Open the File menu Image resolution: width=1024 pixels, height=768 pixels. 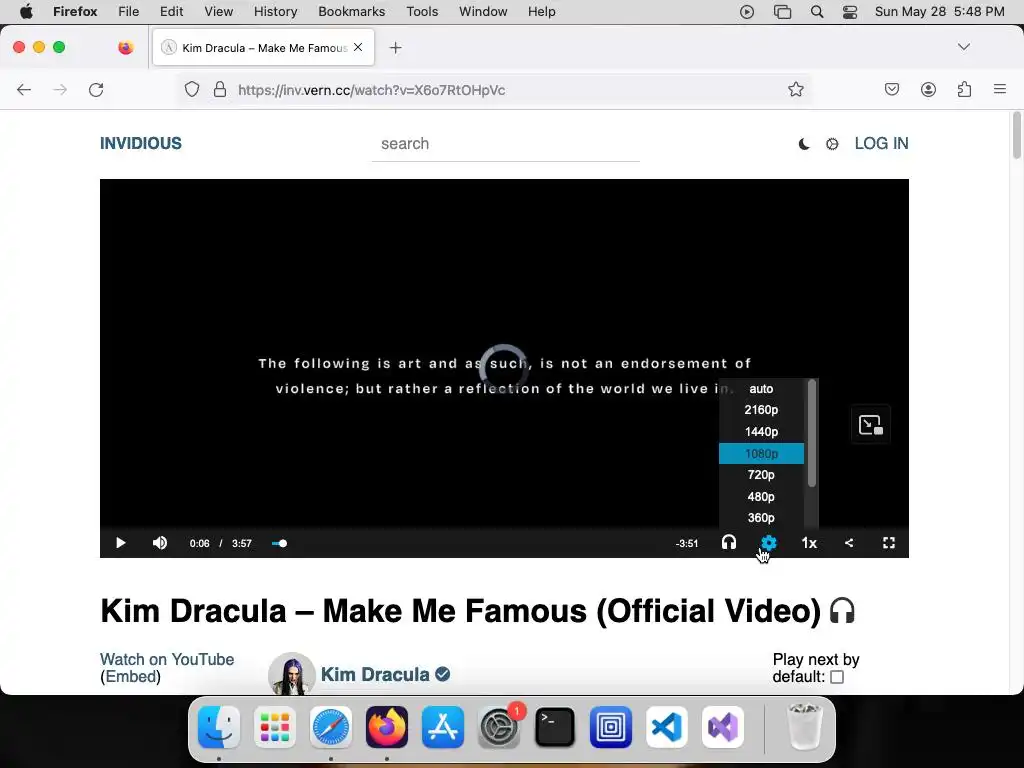click(x=129, y=11)
